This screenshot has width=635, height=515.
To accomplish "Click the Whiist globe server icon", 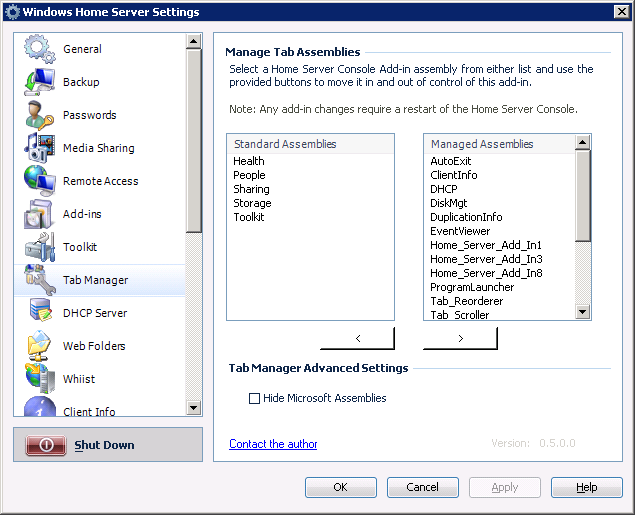I will (39, 379).
